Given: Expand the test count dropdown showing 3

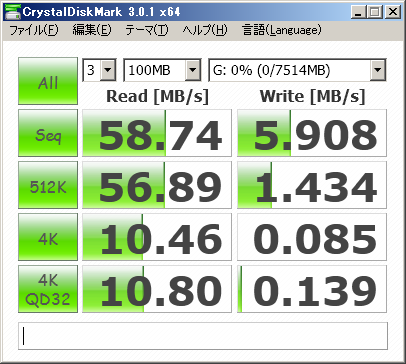Looking at the screenshot, I should click(x=108, y=70).
